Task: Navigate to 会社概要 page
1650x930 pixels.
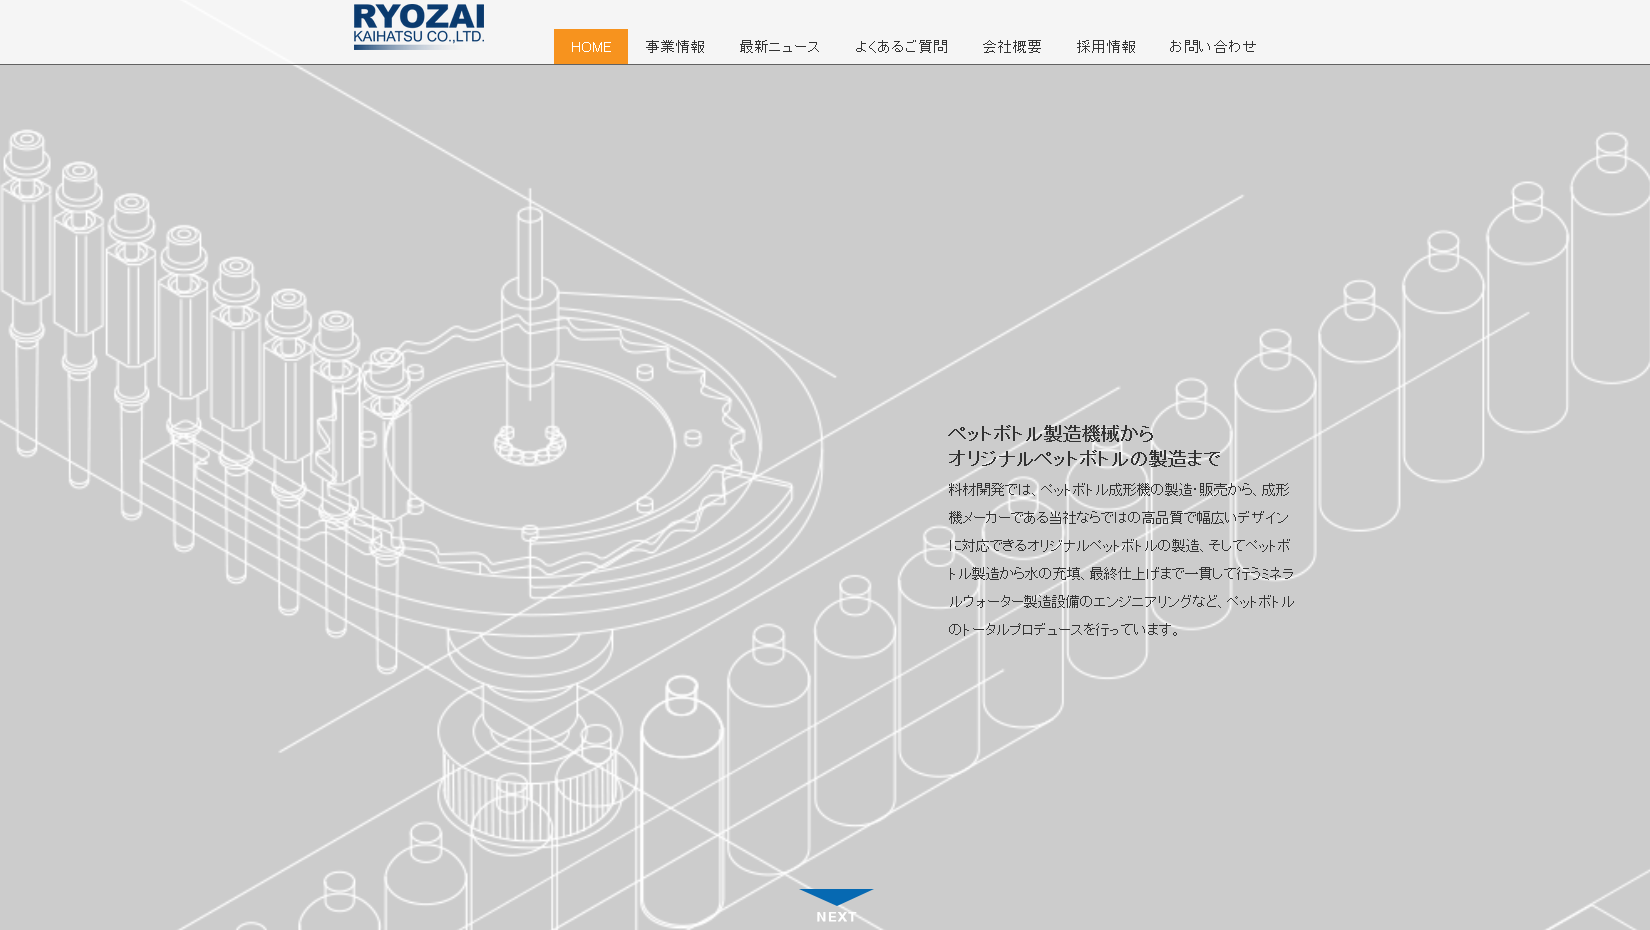Action: 1011,47
